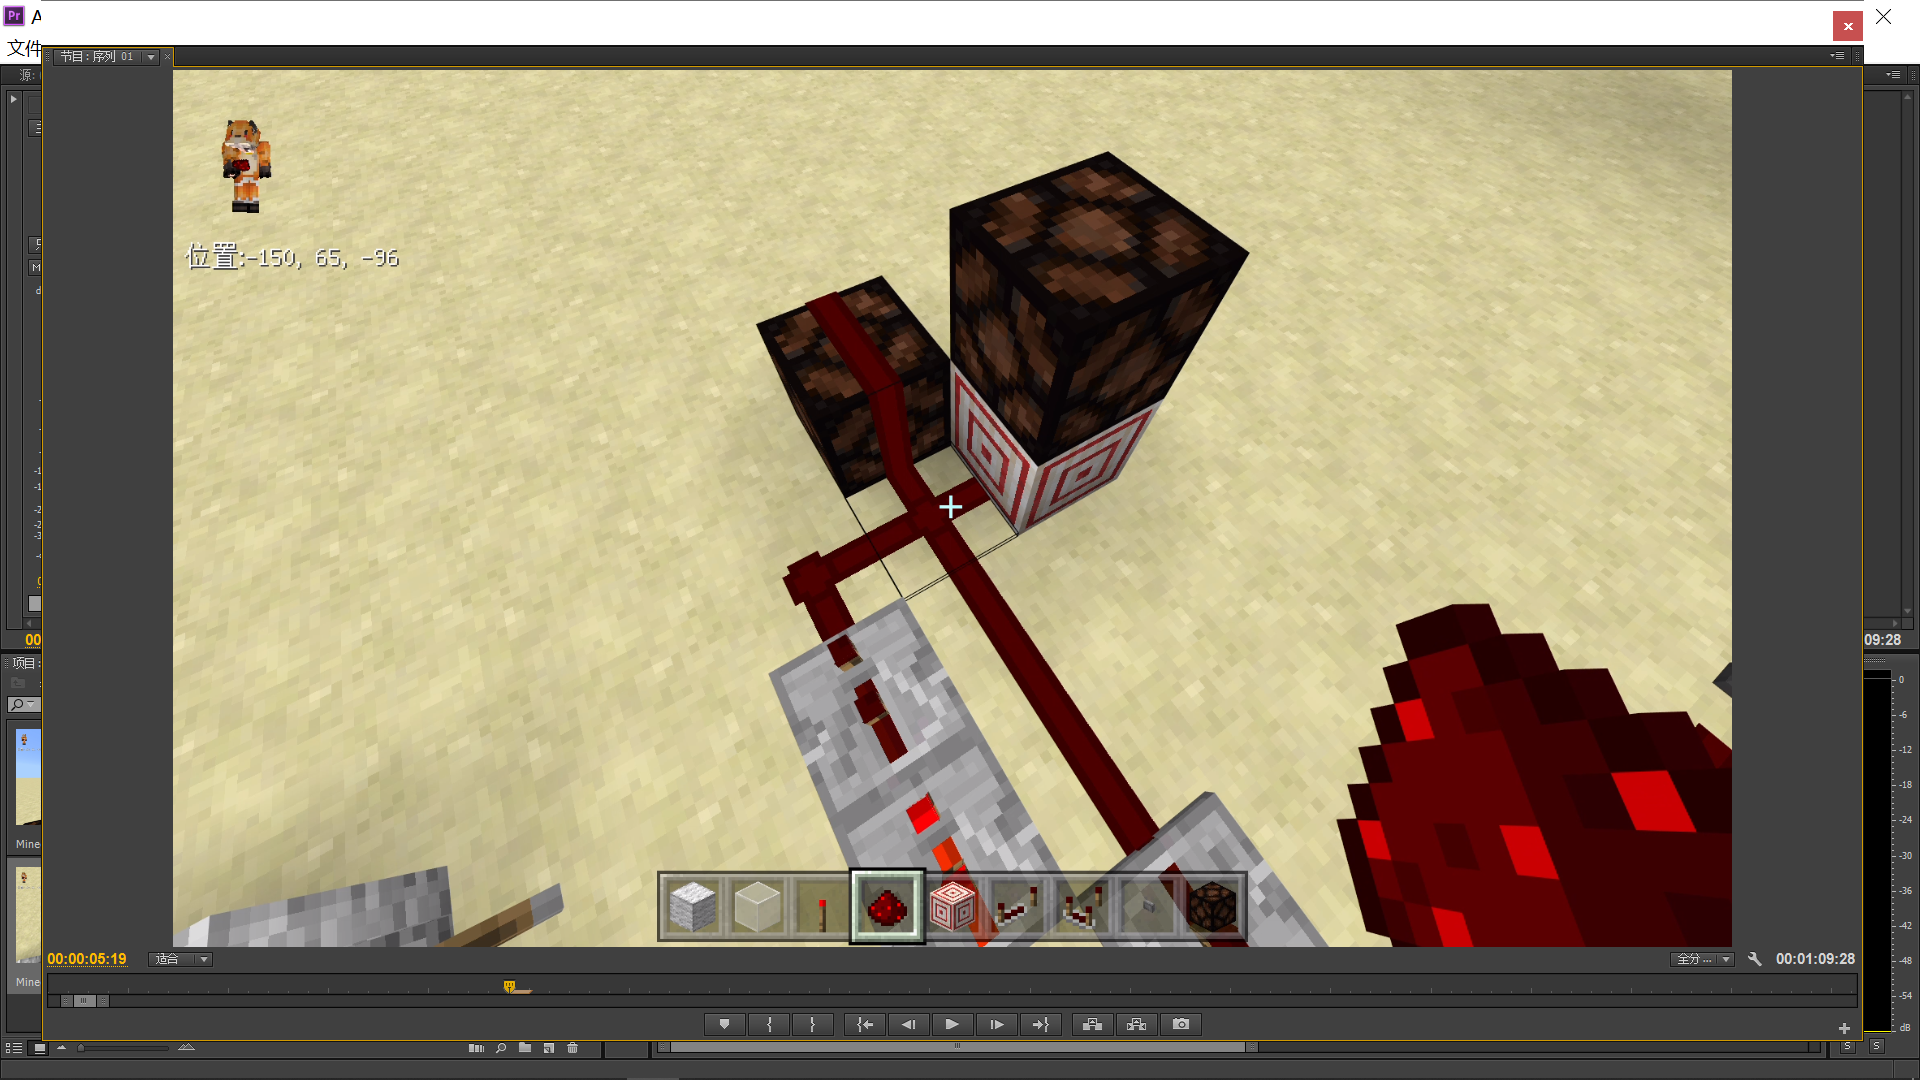The image size is (1920, 1080).
Task: Click the Mark Out bracket button
Action: pos(812,1024)
